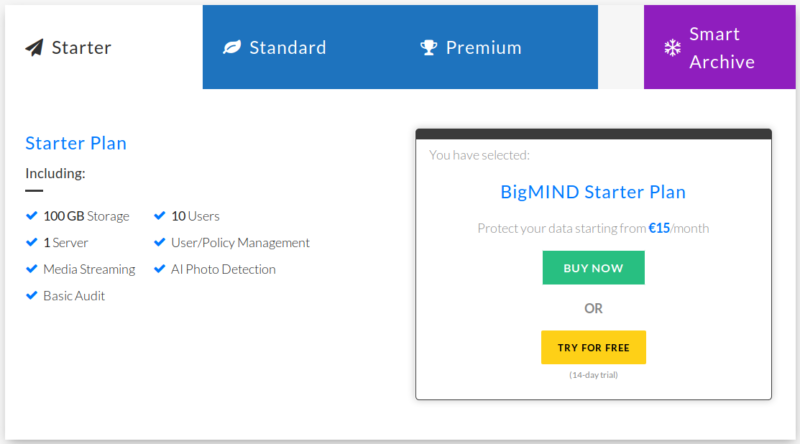Click the €15 monthly price text
This screenshot has width=800, height=444.
coord(659,228)
